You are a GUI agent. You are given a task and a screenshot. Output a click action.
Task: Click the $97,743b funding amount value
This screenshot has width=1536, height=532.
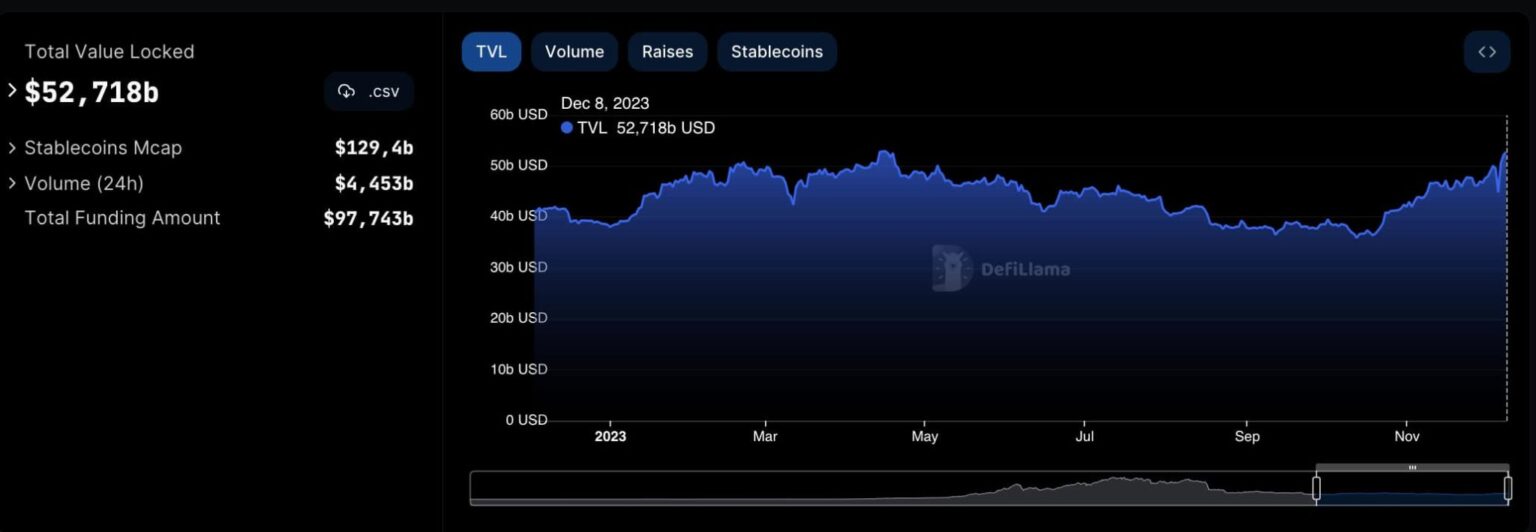coord(368,218)
